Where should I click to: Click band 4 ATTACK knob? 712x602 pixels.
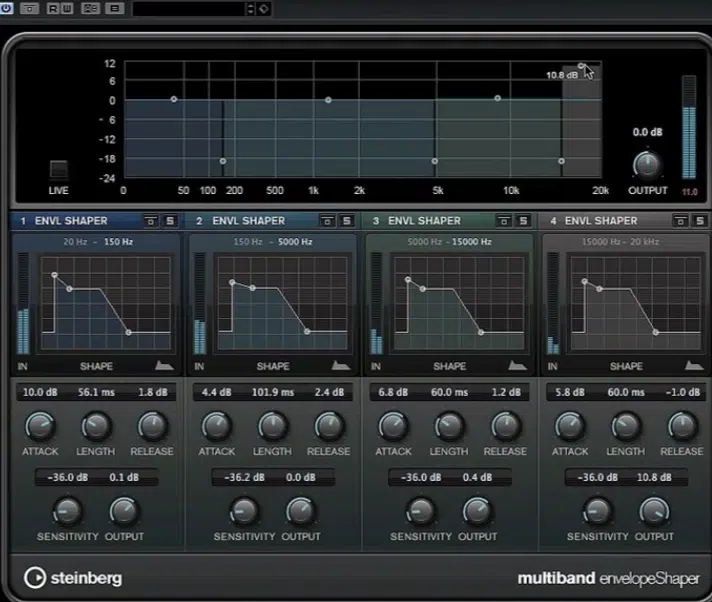[569, 427]
